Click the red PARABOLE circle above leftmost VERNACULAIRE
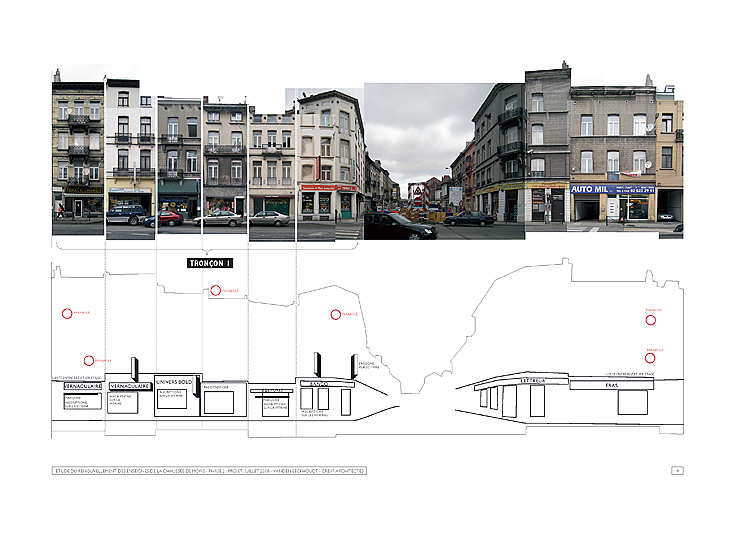The height and width of the screenshot is (535, 750). [x=88, y=360]
